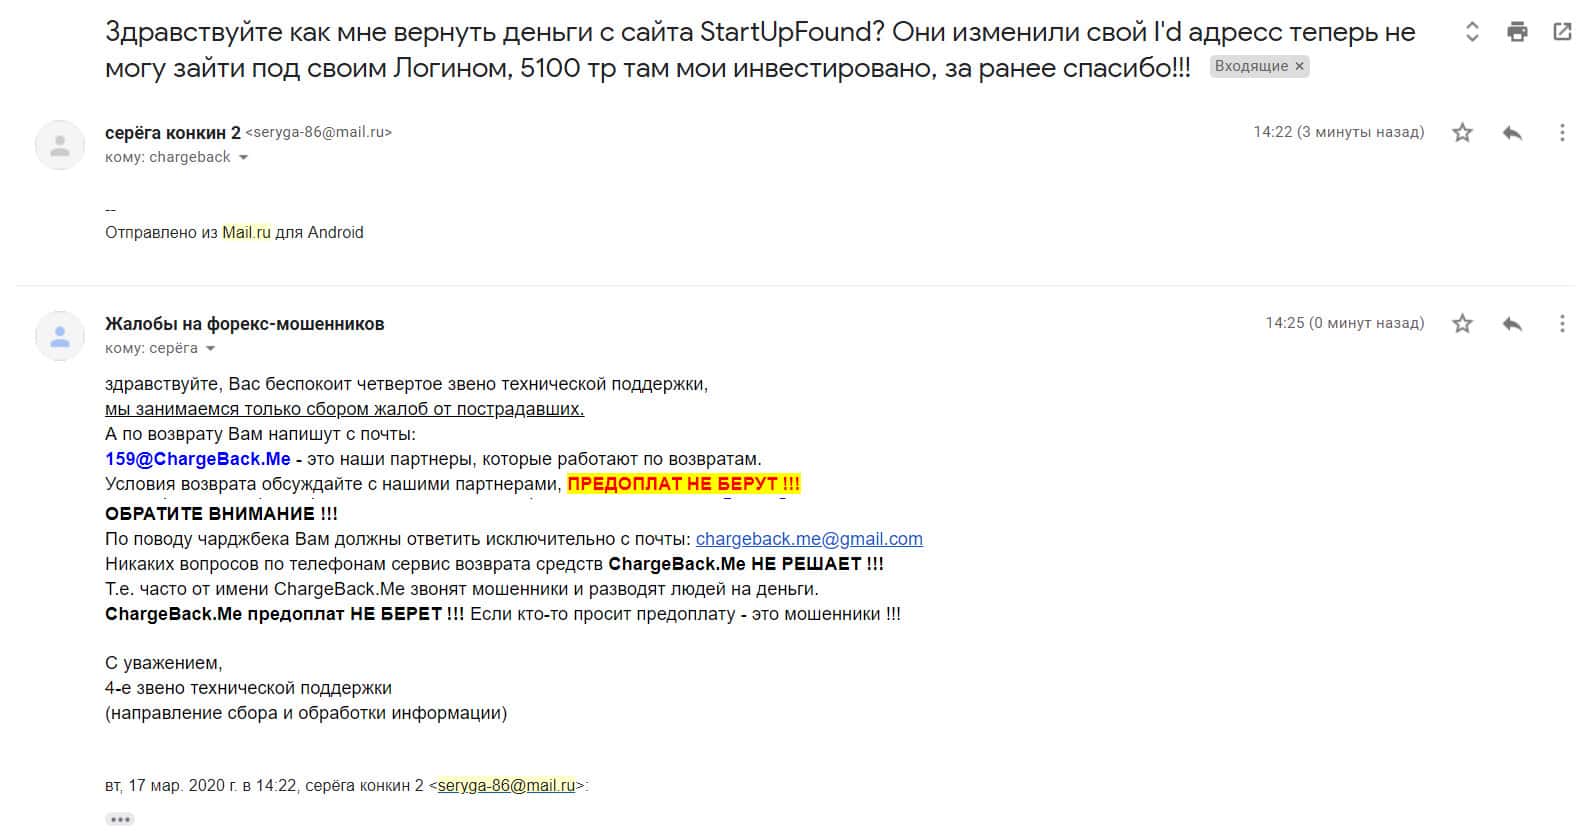
Task: Expand all messages using the up-down arrows icon
Action: pos(1472,32)
